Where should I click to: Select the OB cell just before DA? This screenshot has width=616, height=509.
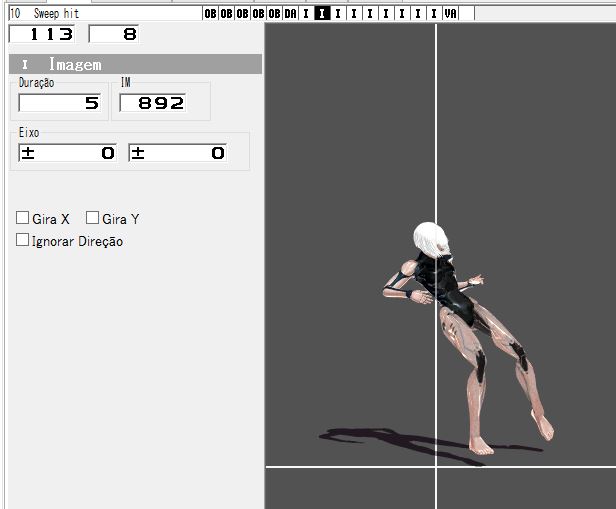pos(274,14)
